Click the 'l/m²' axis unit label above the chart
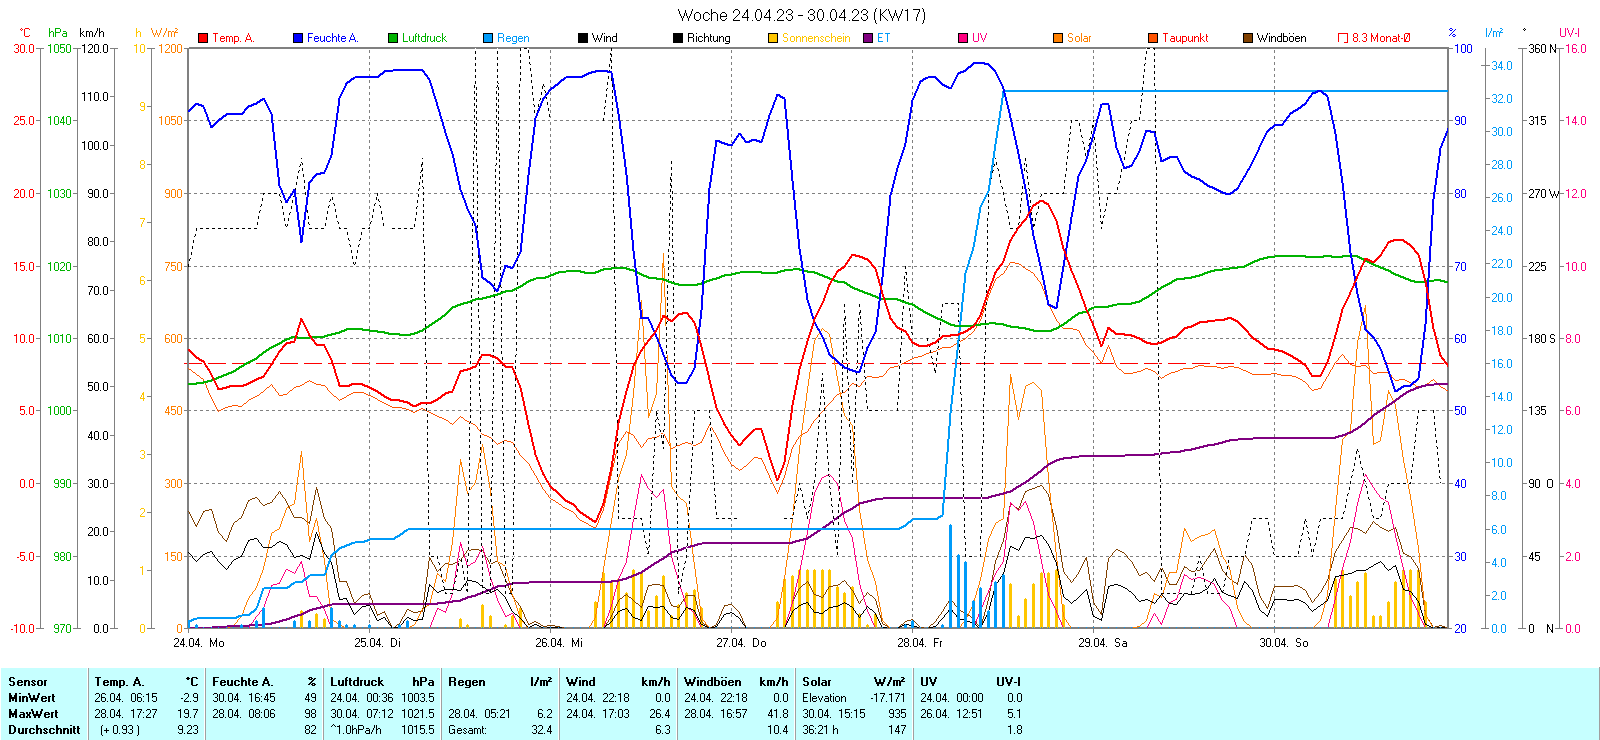1600x740 pixels. pyautogui.click(x=1494, y=33)
